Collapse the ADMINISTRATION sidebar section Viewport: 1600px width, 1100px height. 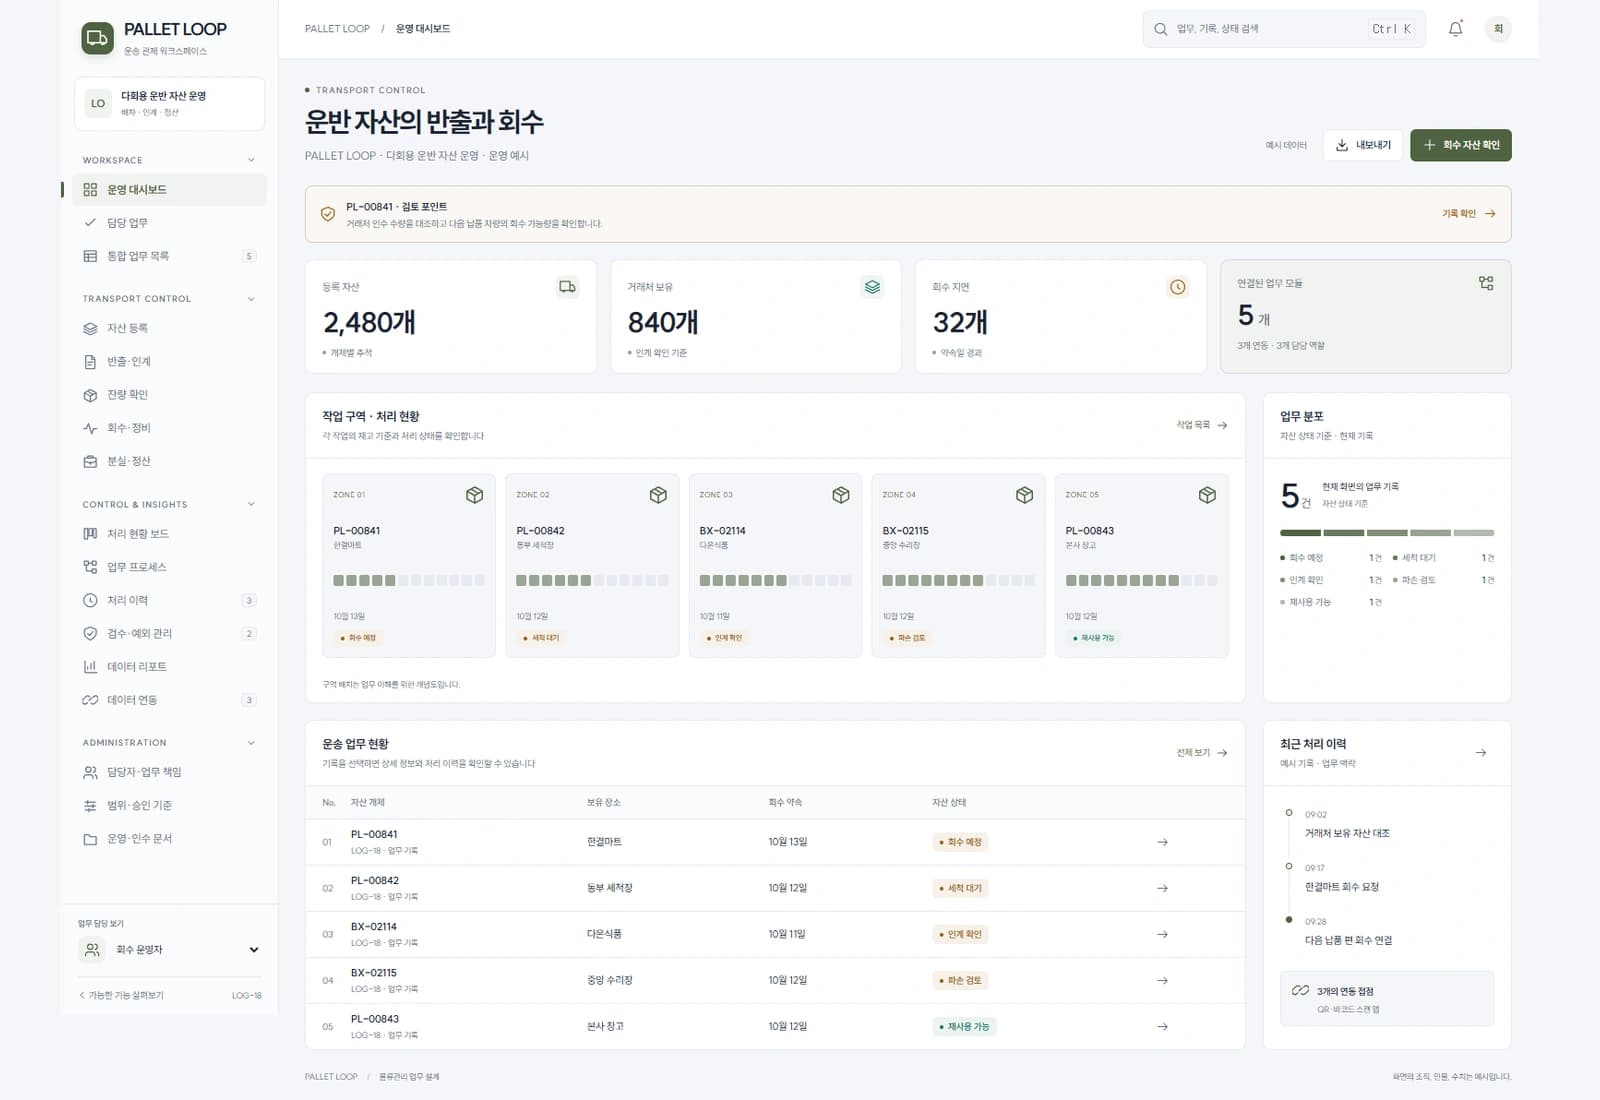coord(251,743)
